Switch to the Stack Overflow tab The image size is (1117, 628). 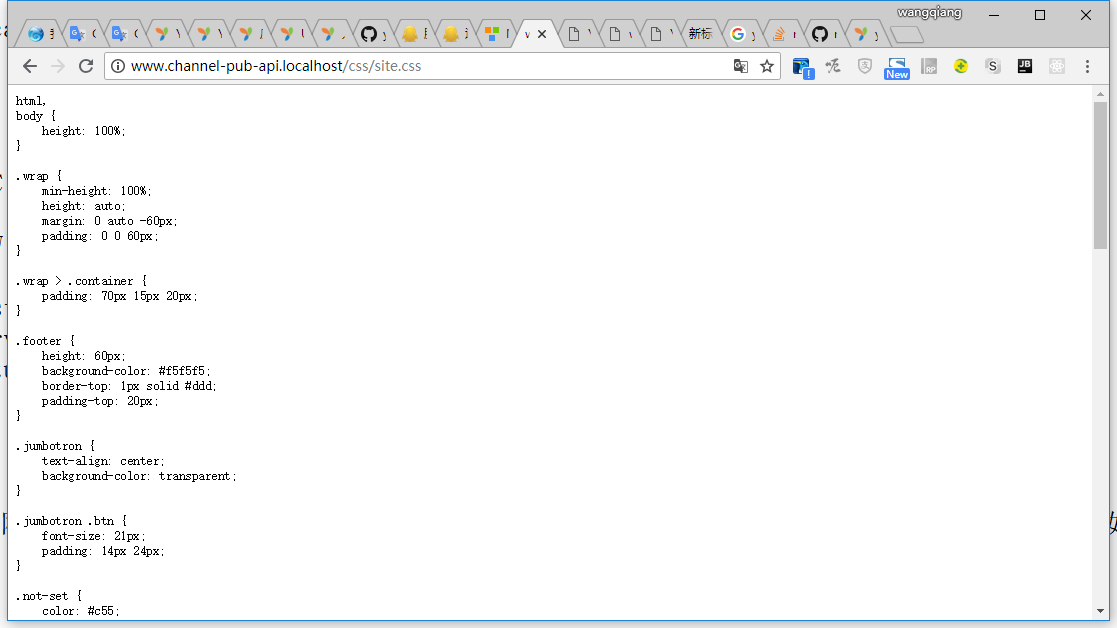pos(782,33)
